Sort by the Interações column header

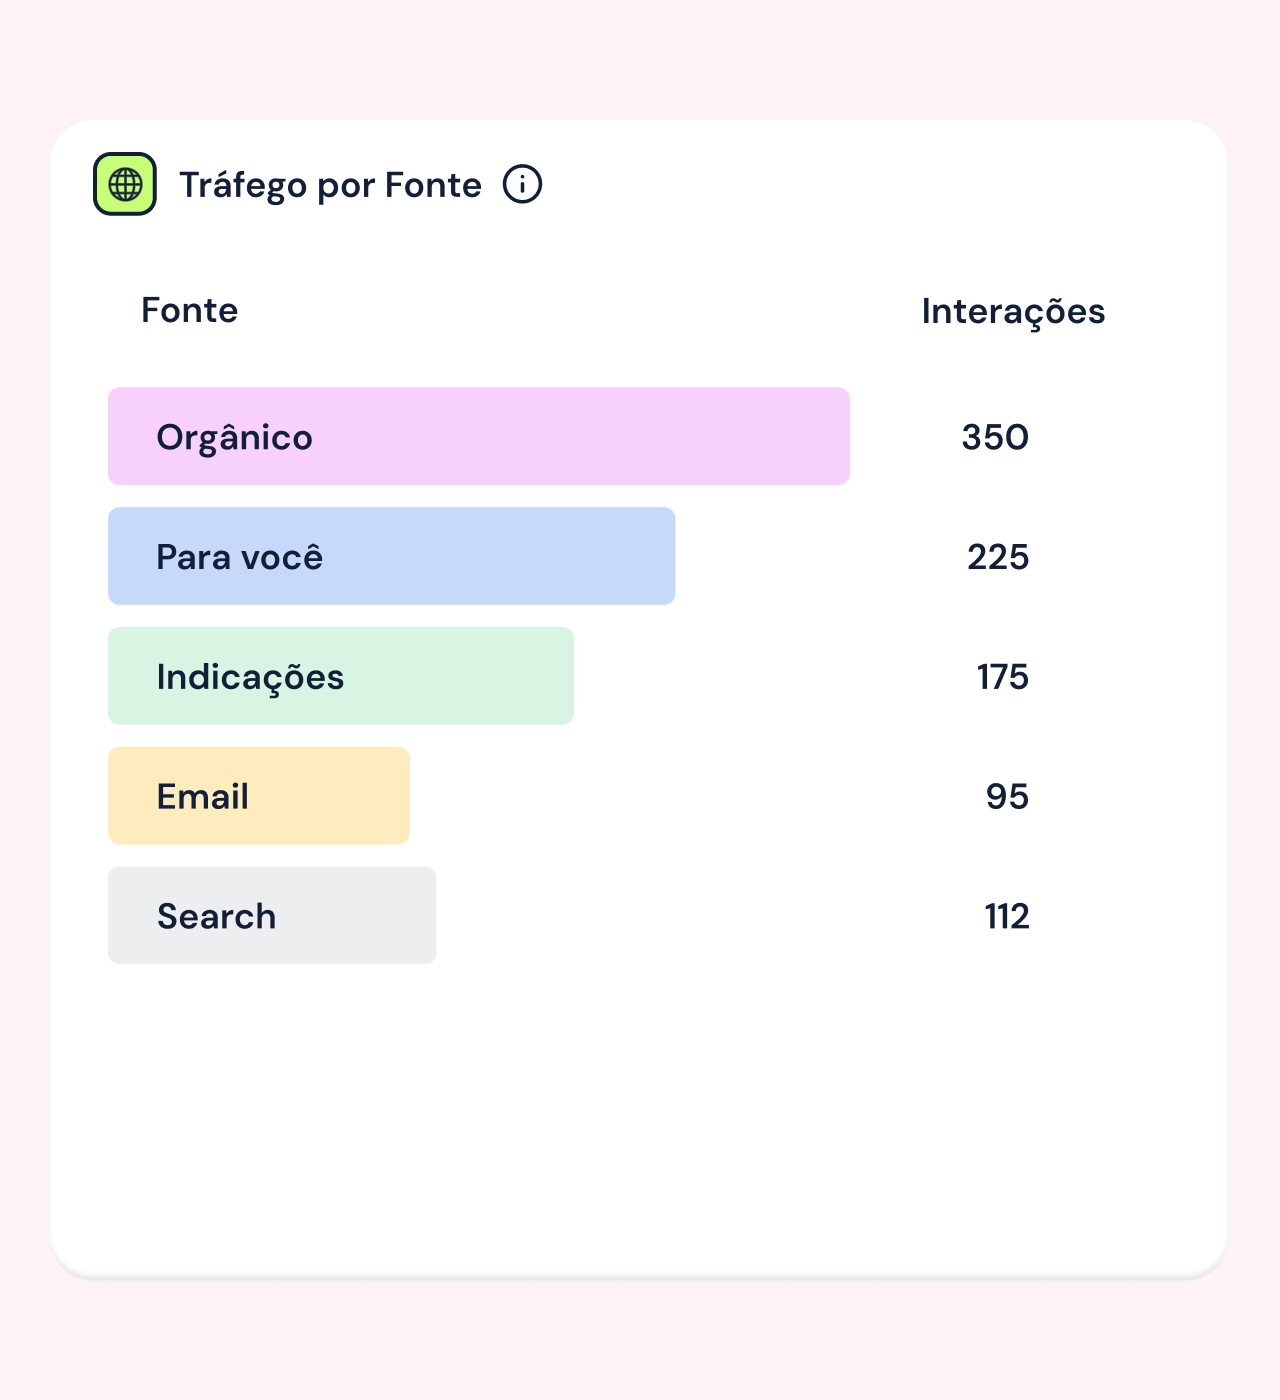coord(1013,311)
